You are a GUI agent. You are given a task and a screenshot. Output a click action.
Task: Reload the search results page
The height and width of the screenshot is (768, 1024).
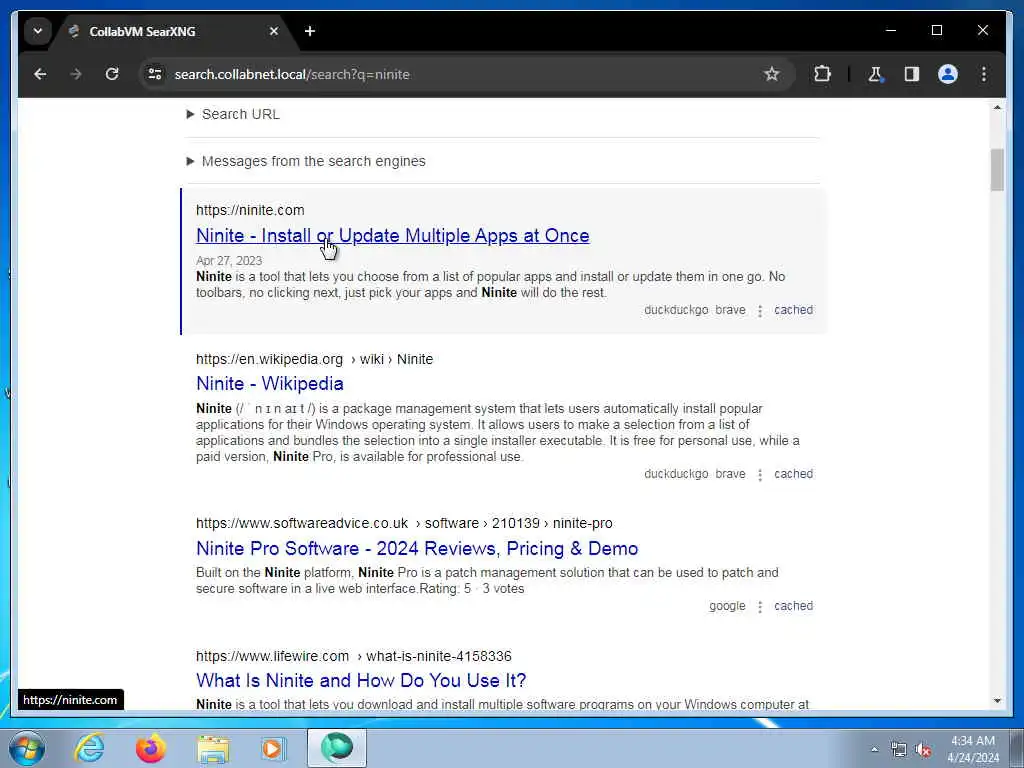tap(112, 74)
